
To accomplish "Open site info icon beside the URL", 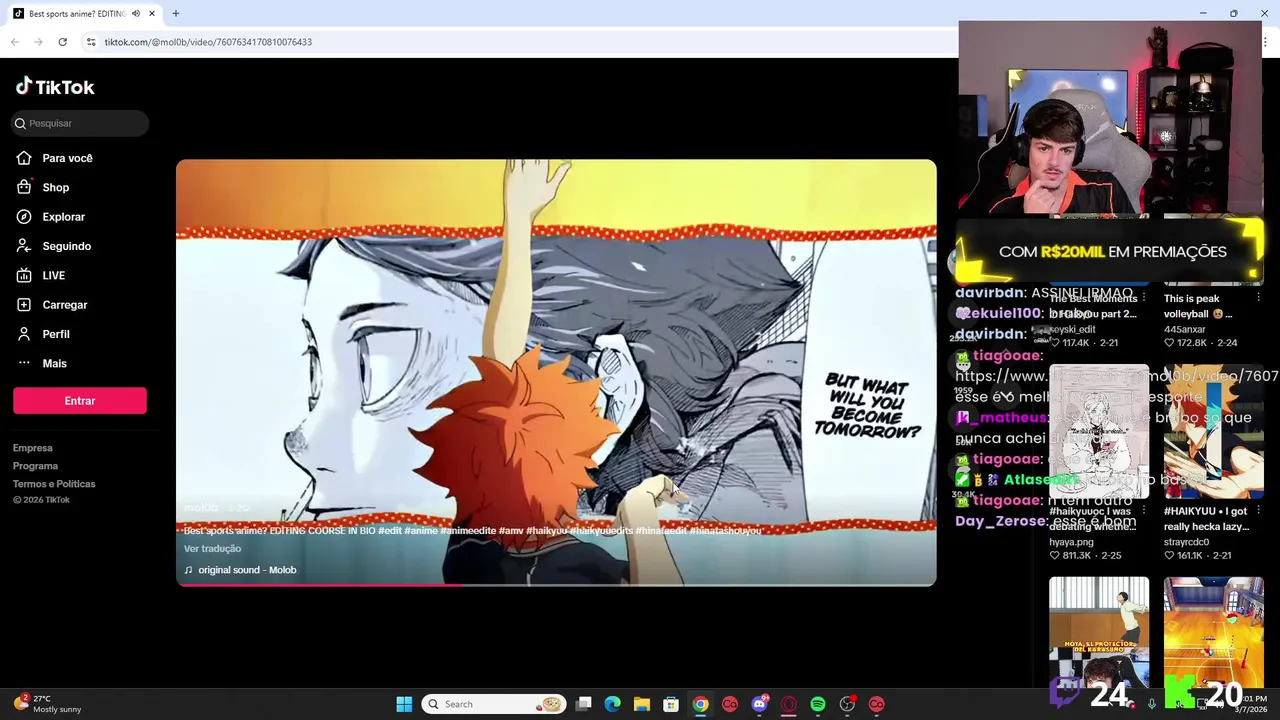I will (91, 42).
